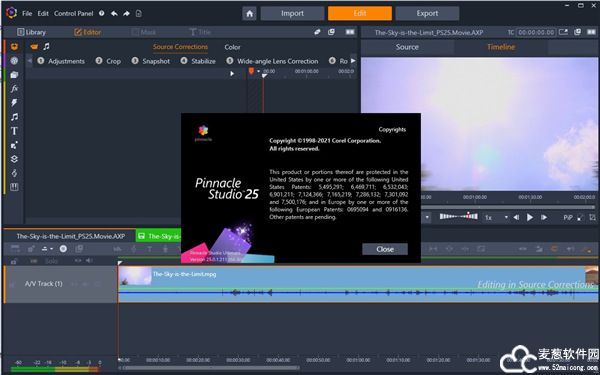The height and width of the screenshot is (375, 600).
Task: Click the sound disc sidebar icon
Action: [14, 60]
